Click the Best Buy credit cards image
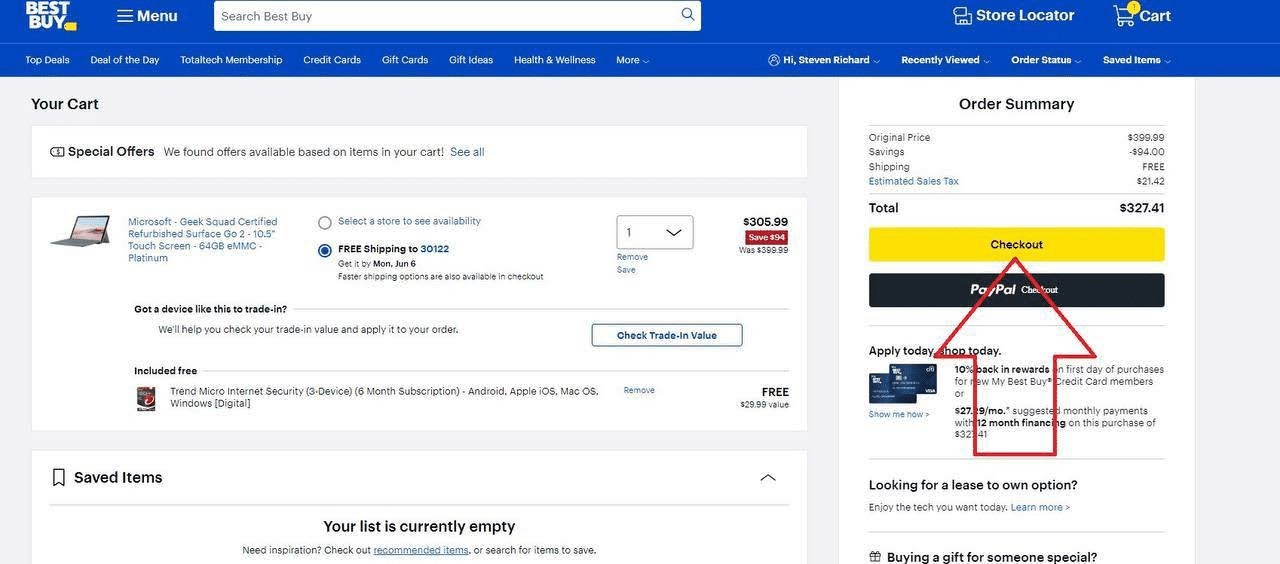1280x564 pixels. click(903, 383)
